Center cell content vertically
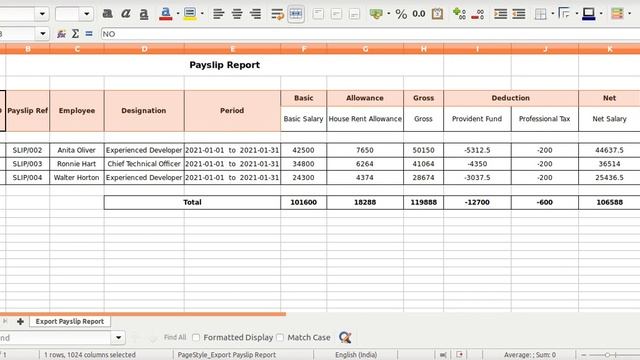This screenshot has width=640, height=360. point(336,14)
